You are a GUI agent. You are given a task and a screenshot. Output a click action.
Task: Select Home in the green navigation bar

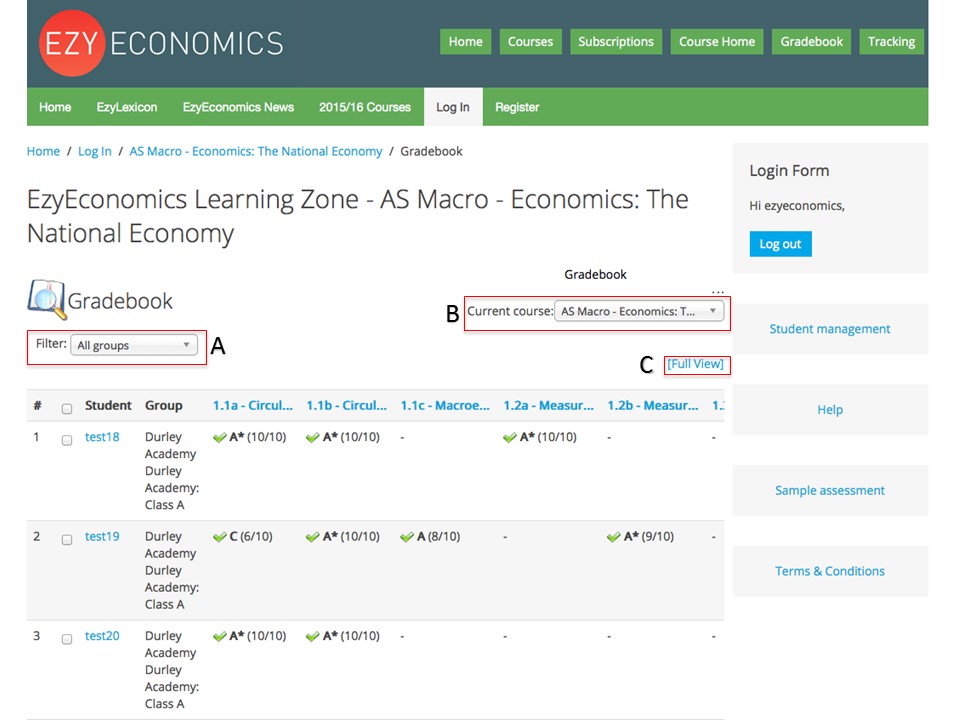point(55,107)
